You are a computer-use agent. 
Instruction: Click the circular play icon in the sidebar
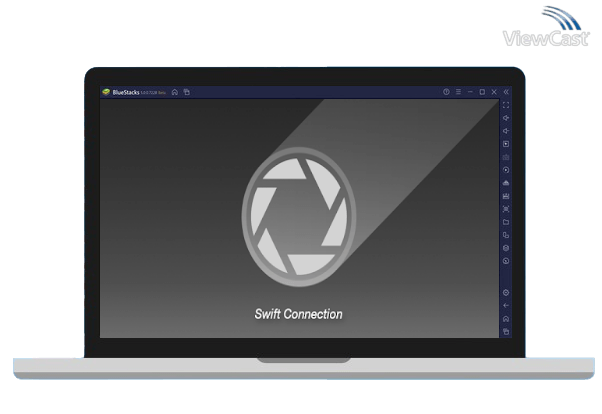(x=506, y=170)
